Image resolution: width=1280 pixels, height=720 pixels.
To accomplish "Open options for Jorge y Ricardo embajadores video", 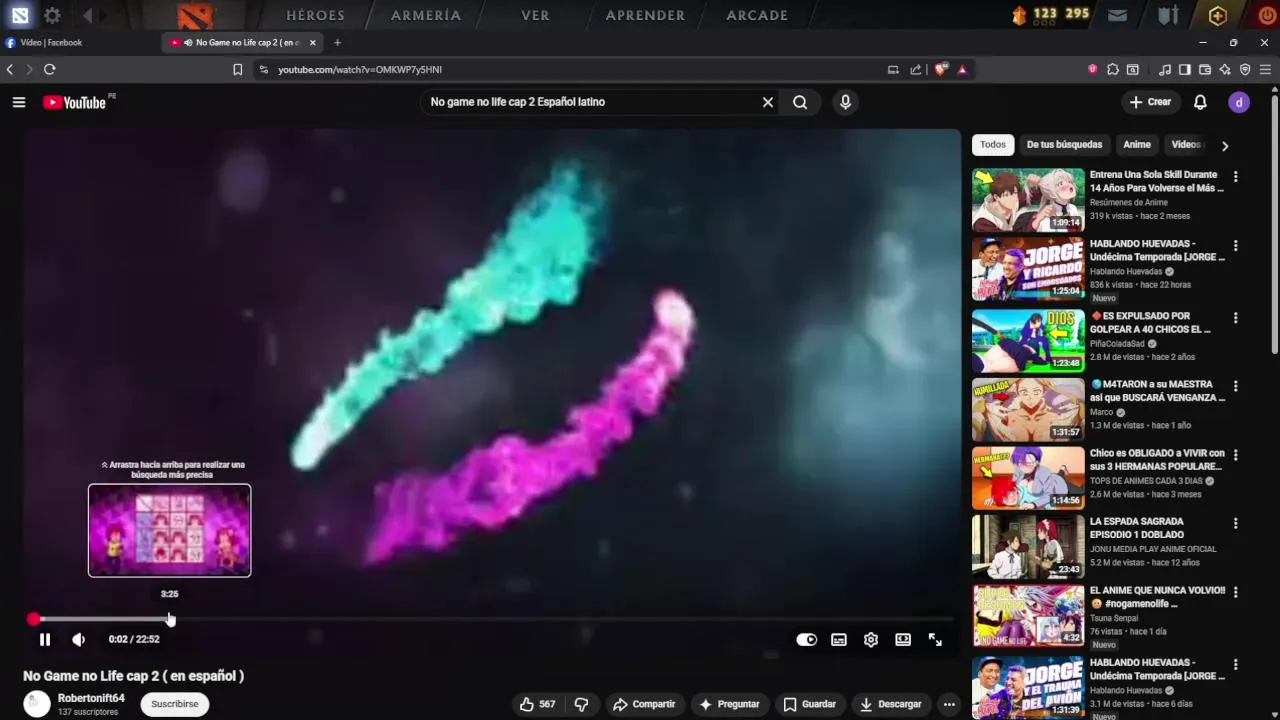I will (1236, 246).
